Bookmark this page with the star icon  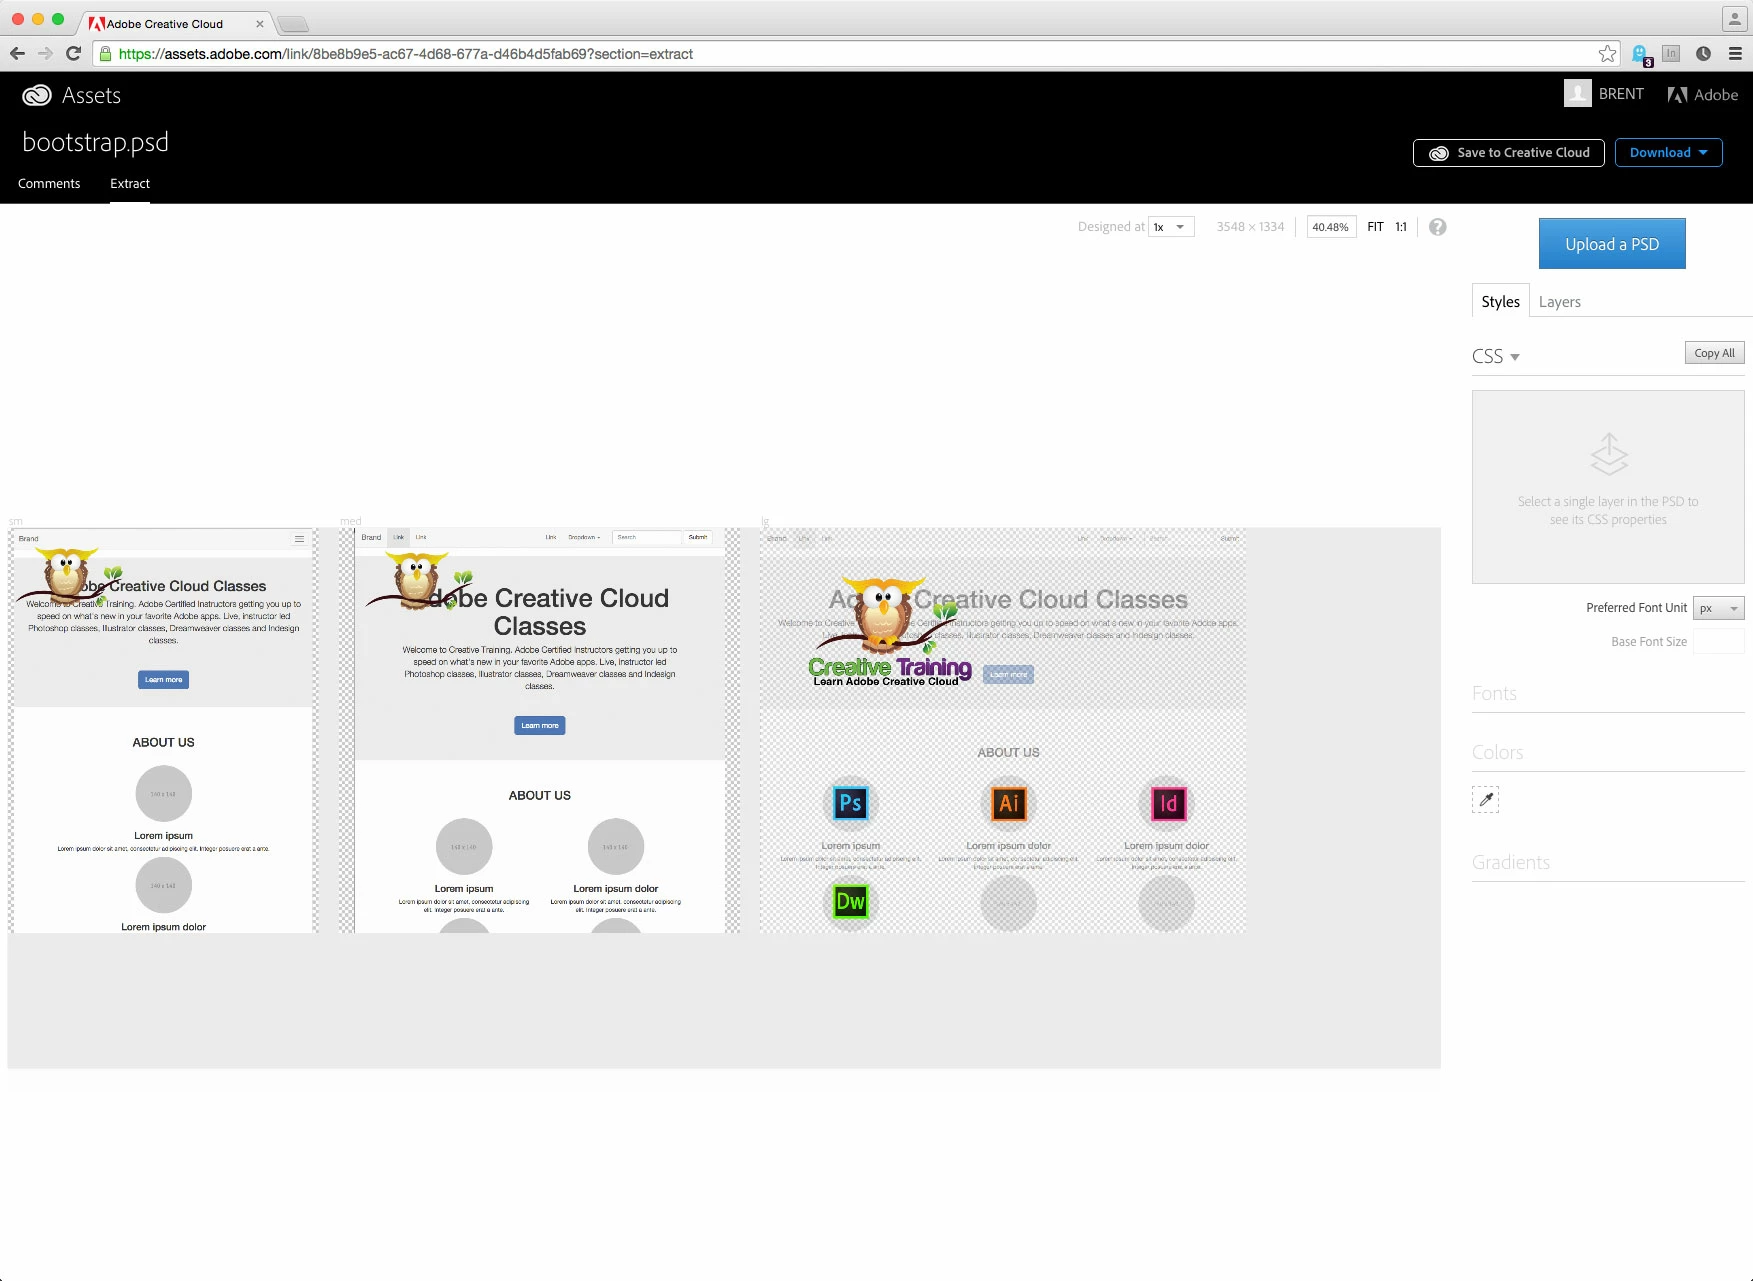coord(1607,54)
